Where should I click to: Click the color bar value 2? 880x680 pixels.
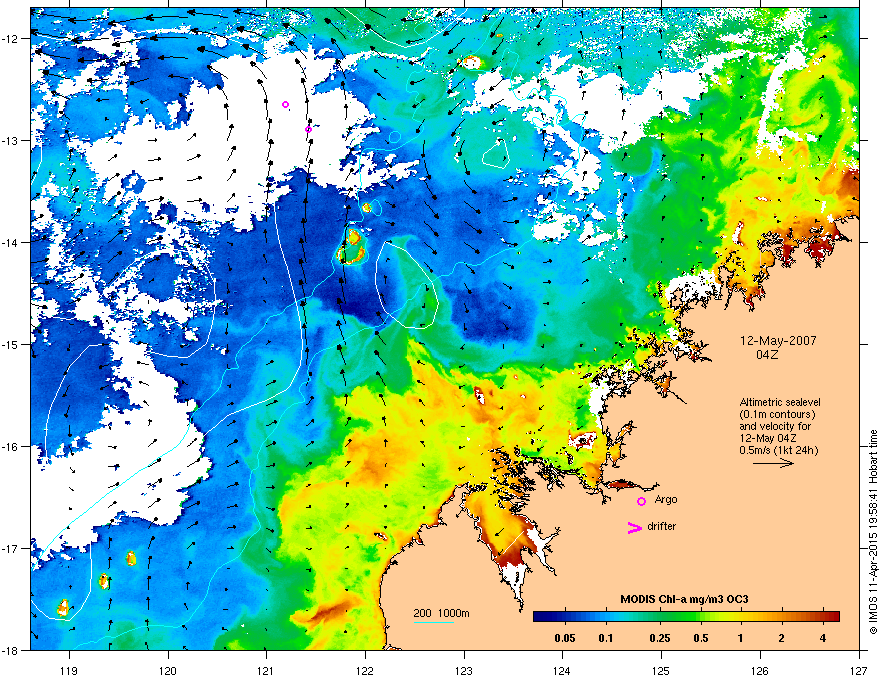tap(781, 638)
